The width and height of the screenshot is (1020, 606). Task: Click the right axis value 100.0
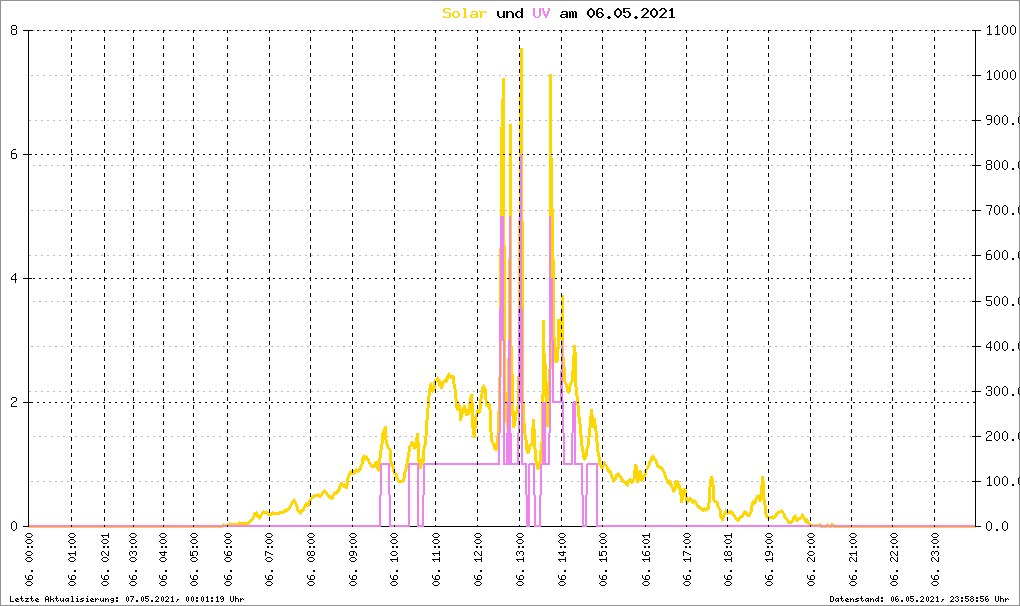pyautogui.click(x=1000, y=481)
